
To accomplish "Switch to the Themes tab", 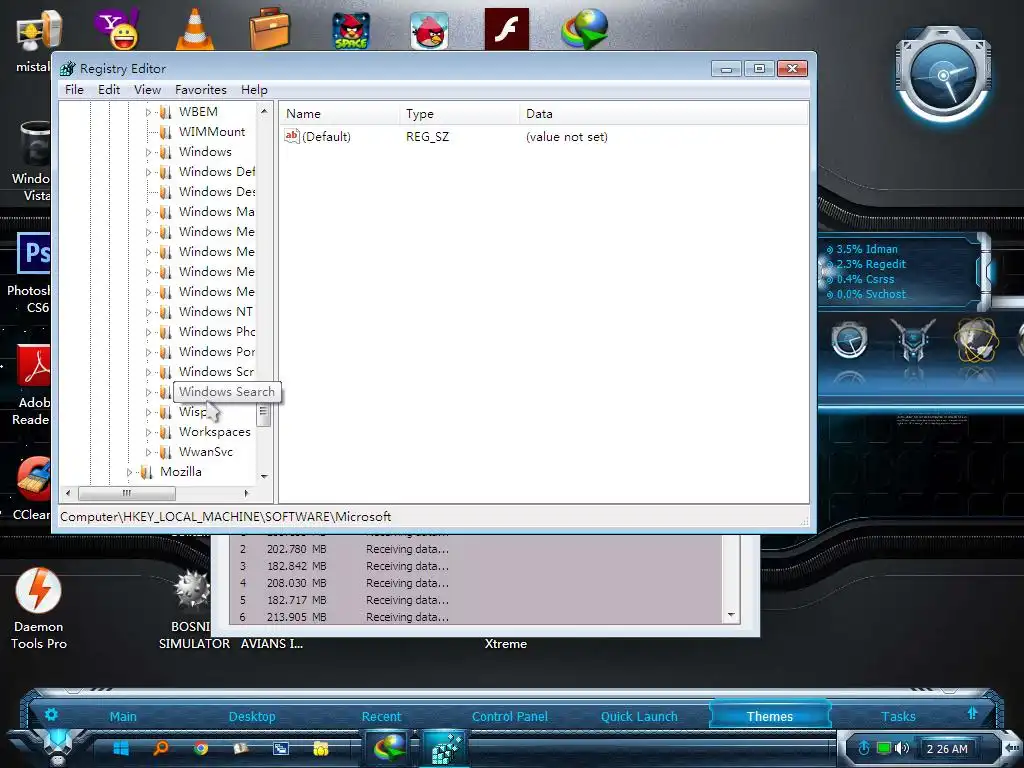I will click(769, 716).
